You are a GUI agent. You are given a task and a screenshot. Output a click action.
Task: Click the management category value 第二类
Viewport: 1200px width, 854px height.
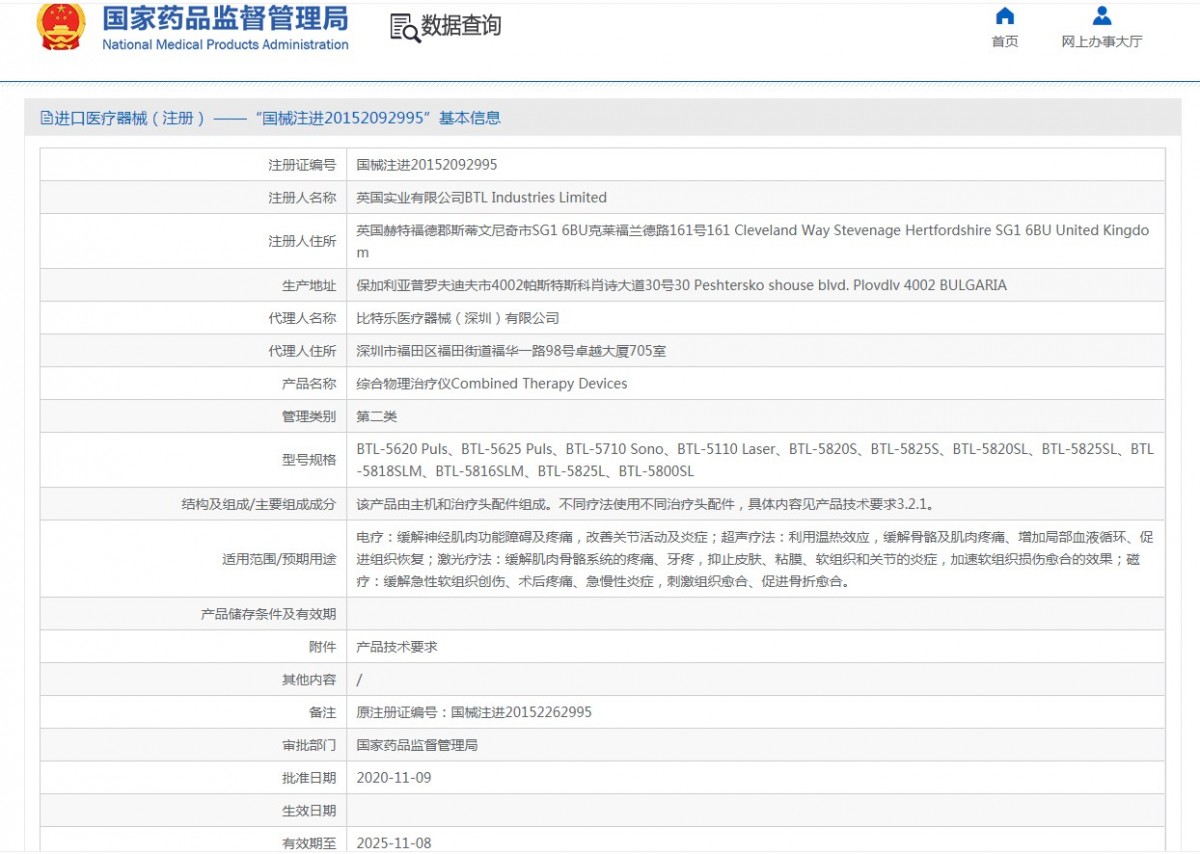[377, 416]
